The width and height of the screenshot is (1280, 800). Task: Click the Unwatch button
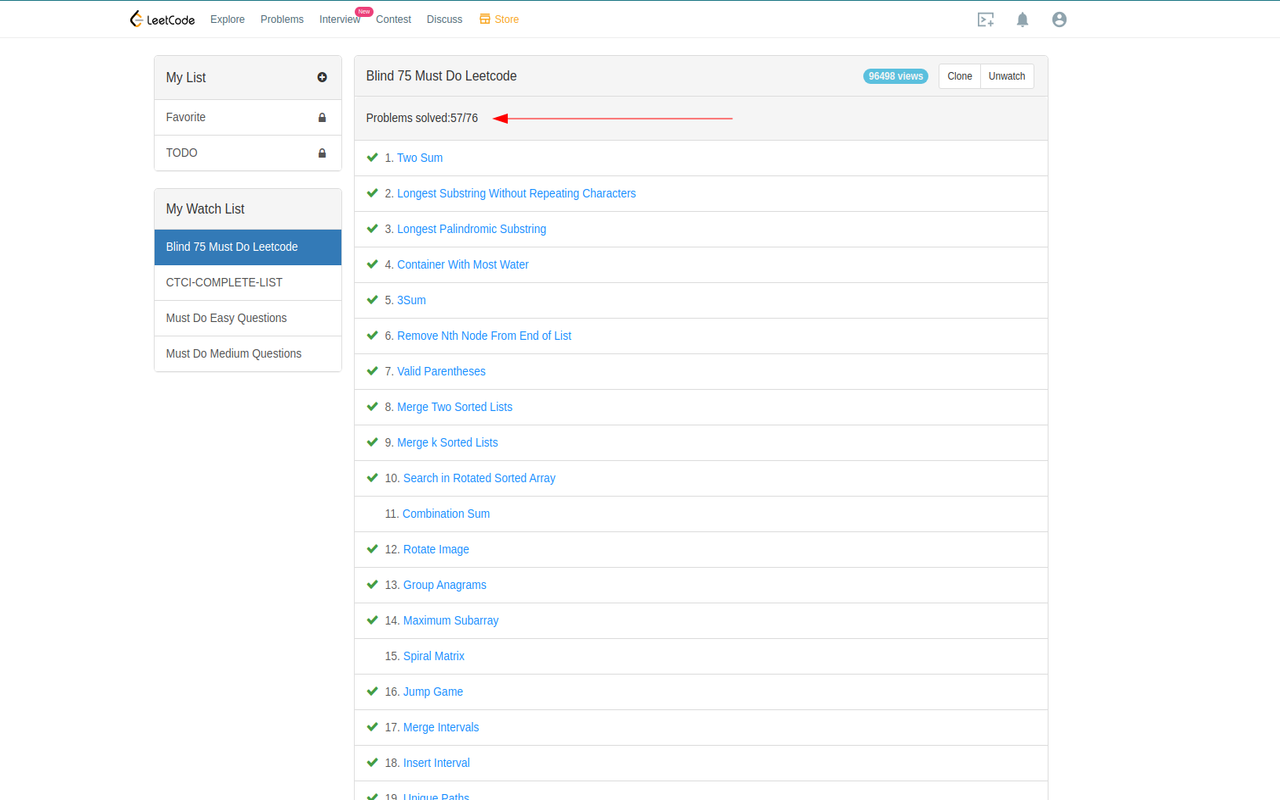[x=1006, y=76]
